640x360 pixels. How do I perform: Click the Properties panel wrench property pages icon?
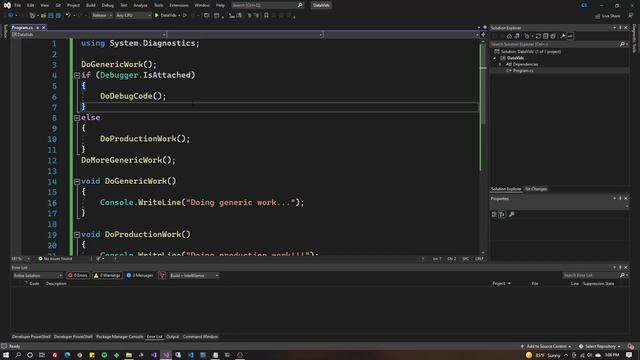pyautogui.click(x=512, y=214)
